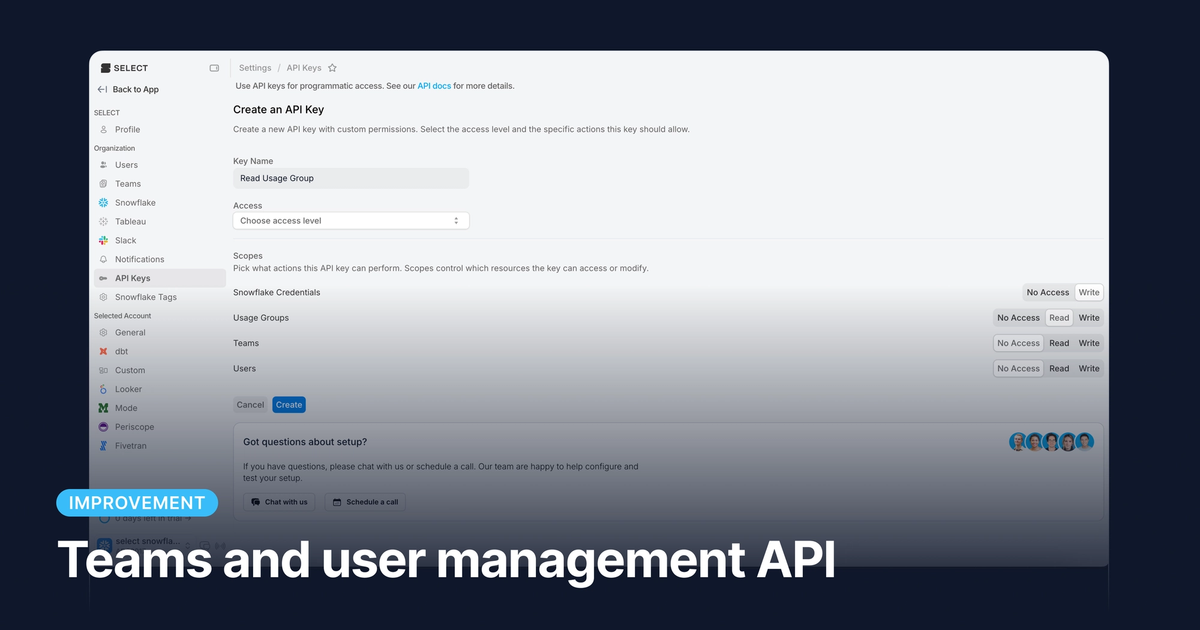
Task: Click the Create button
Action: [x=289, y=404]
